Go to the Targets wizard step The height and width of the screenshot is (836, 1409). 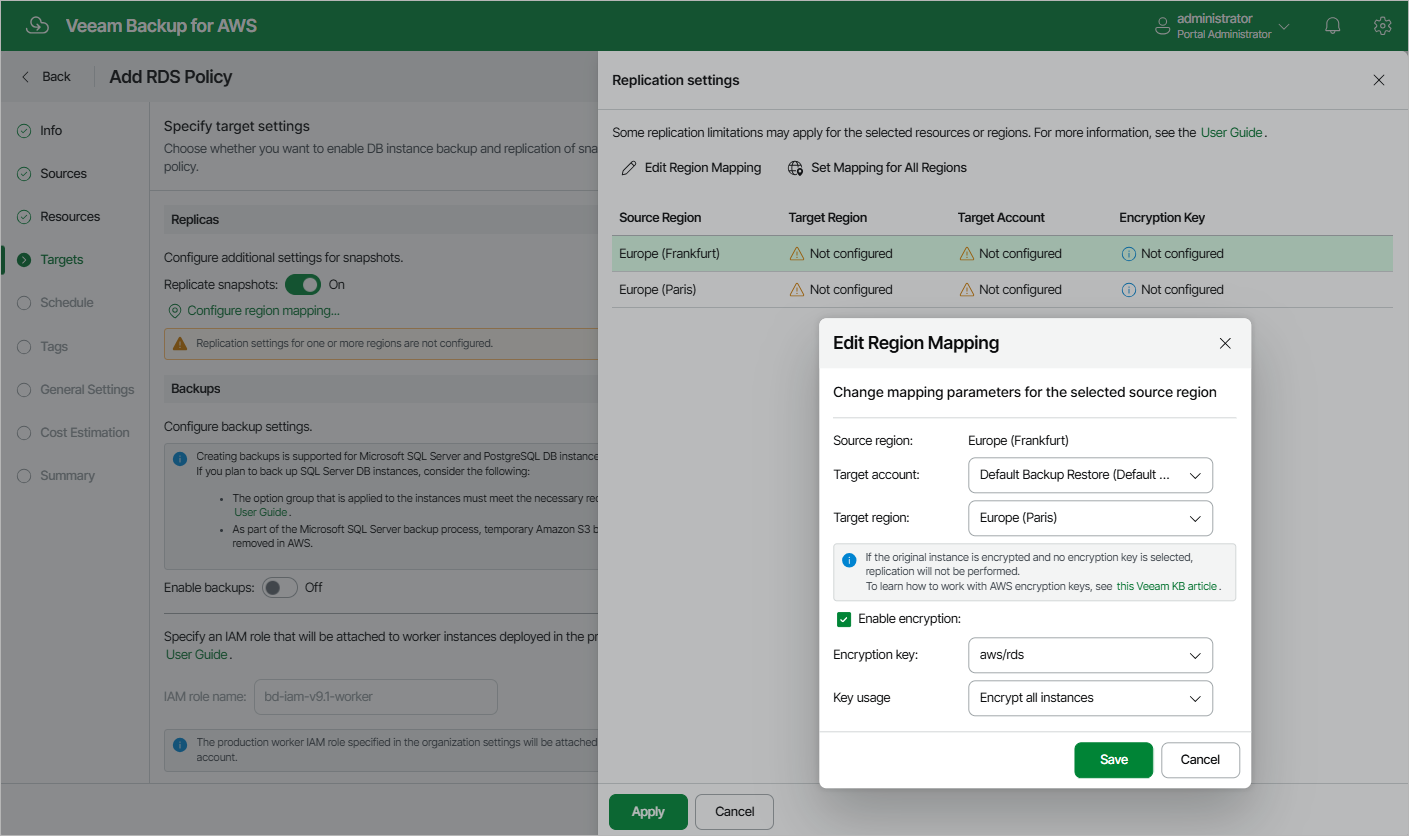click(62, 260)
